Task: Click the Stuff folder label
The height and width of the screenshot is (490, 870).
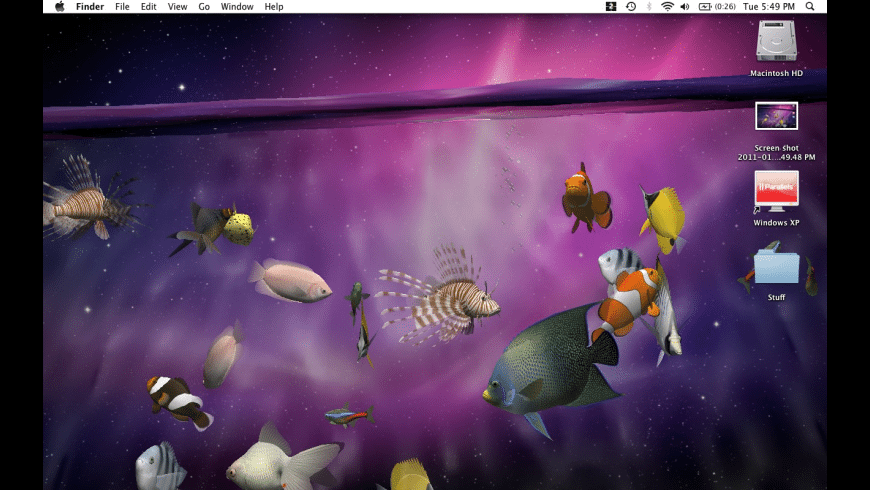Action: 776,297
